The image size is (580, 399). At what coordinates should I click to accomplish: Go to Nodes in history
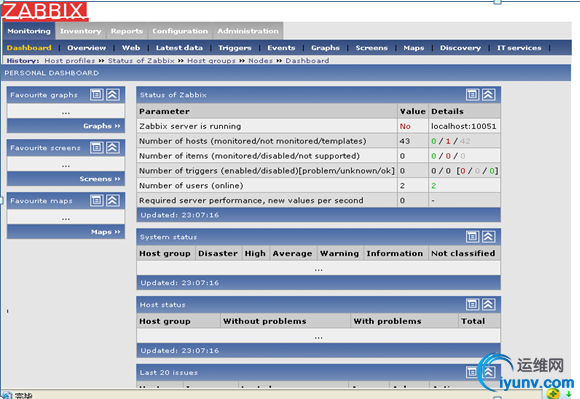click(x=260, y=61)
